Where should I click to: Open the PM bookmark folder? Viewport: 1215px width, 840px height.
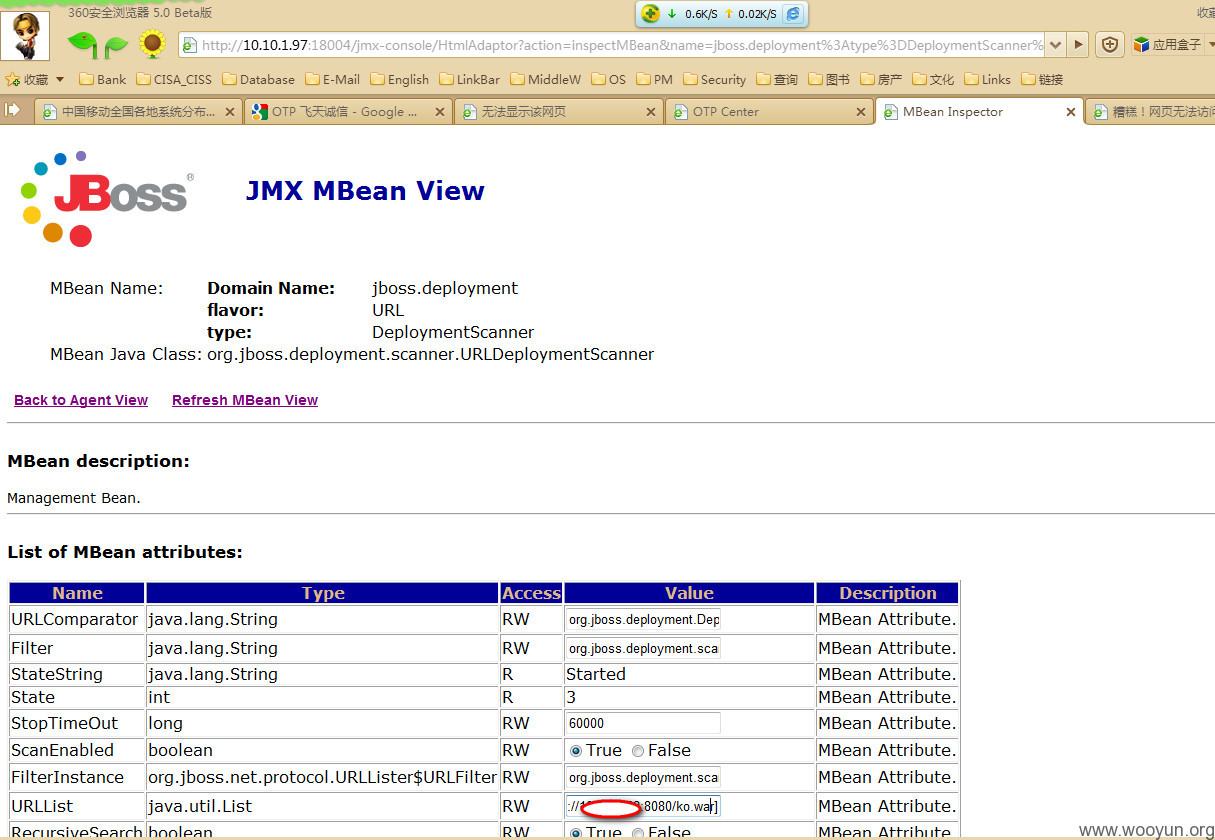tap(654, 79)
